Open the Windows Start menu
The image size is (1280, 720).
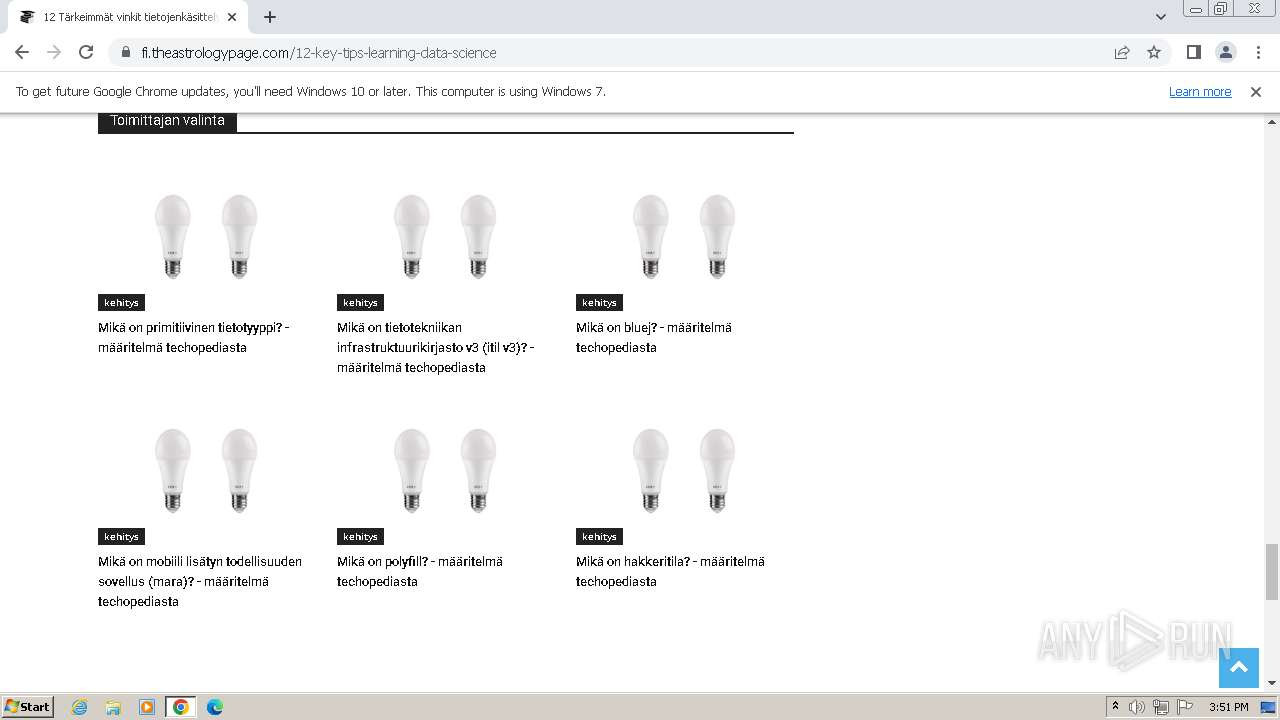pos(28,706)
